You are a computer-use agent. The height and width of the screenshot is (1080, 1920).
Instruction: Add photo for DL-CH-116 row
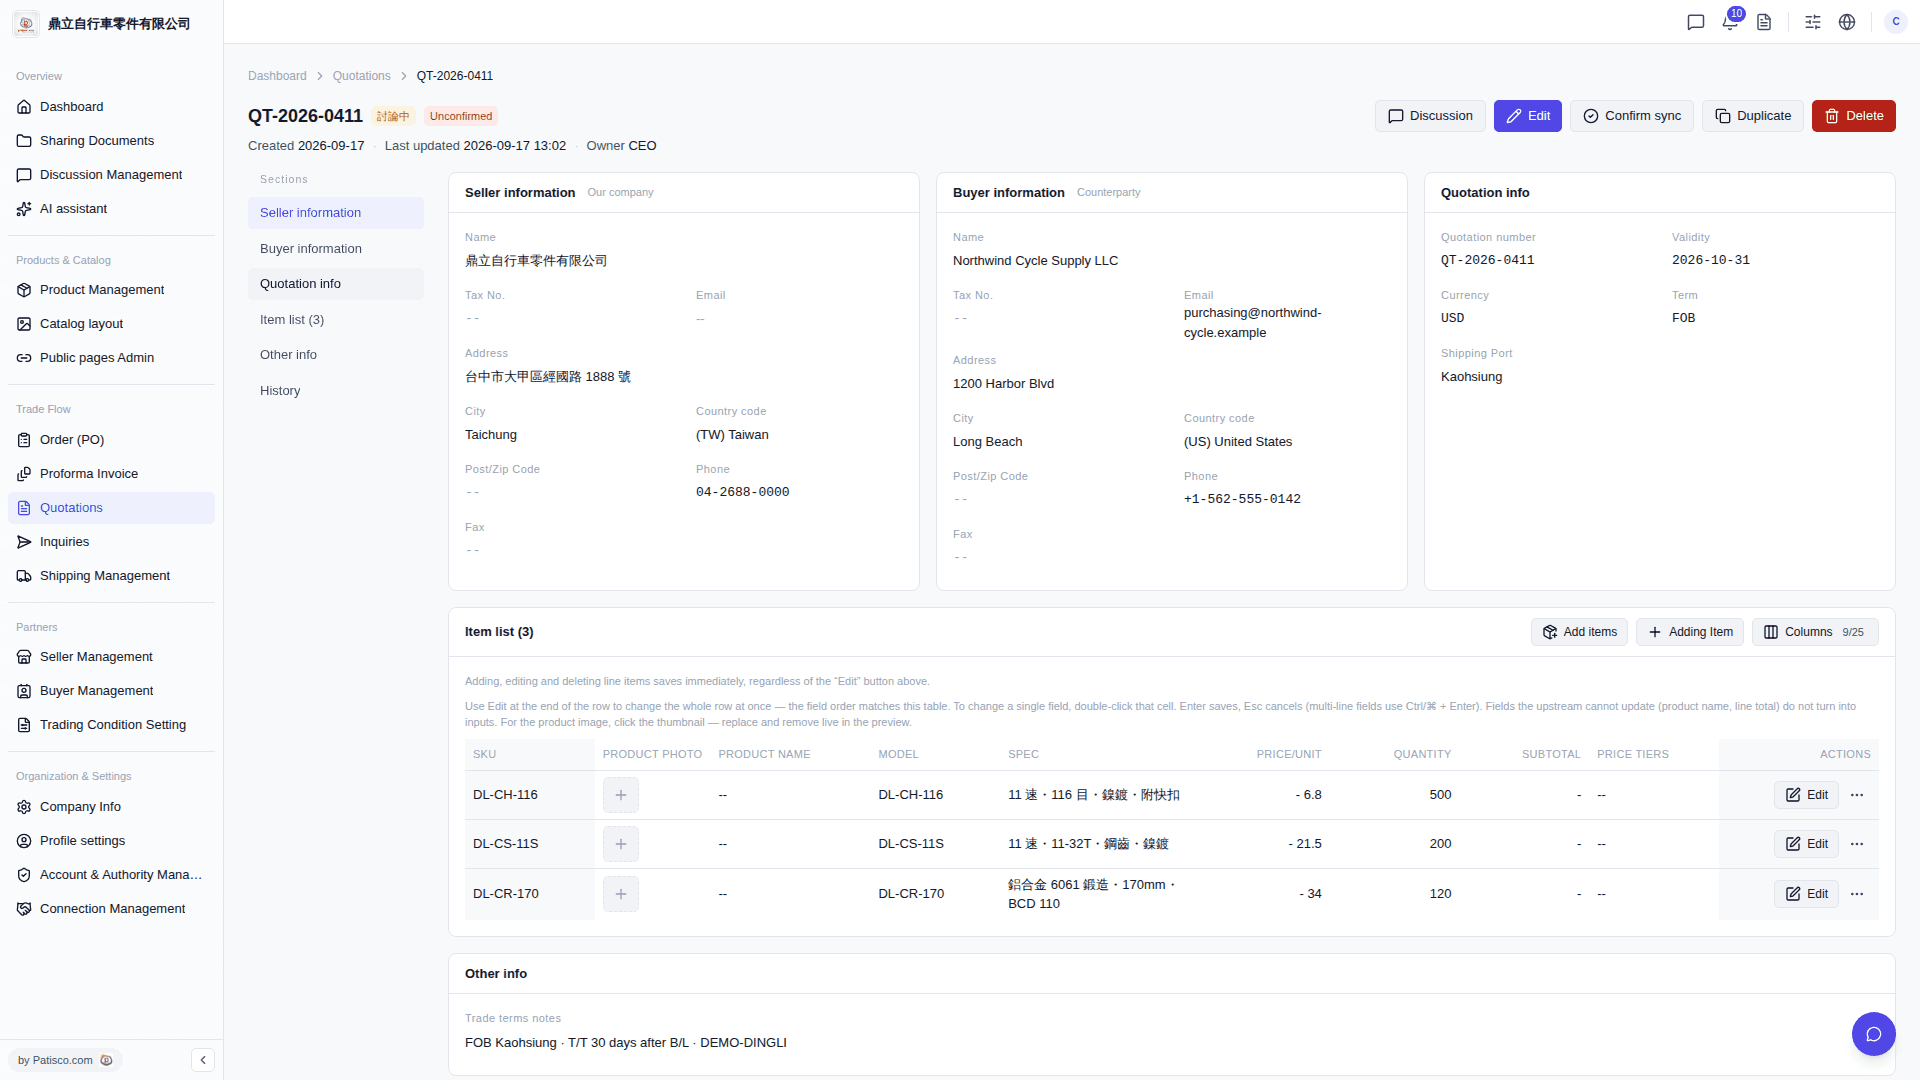[621, 795]
